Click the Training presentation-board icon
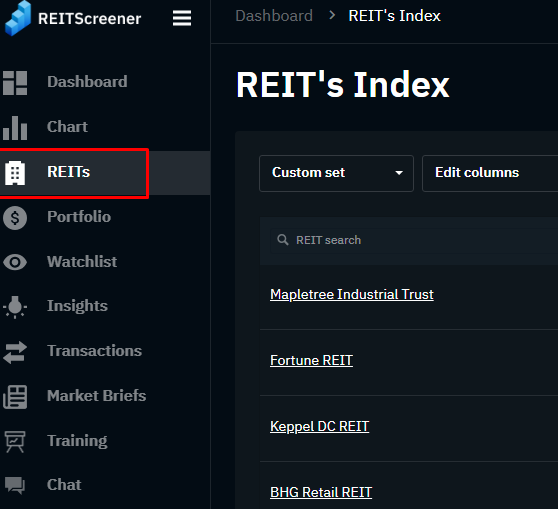The image size is (558, 509). 15,441
